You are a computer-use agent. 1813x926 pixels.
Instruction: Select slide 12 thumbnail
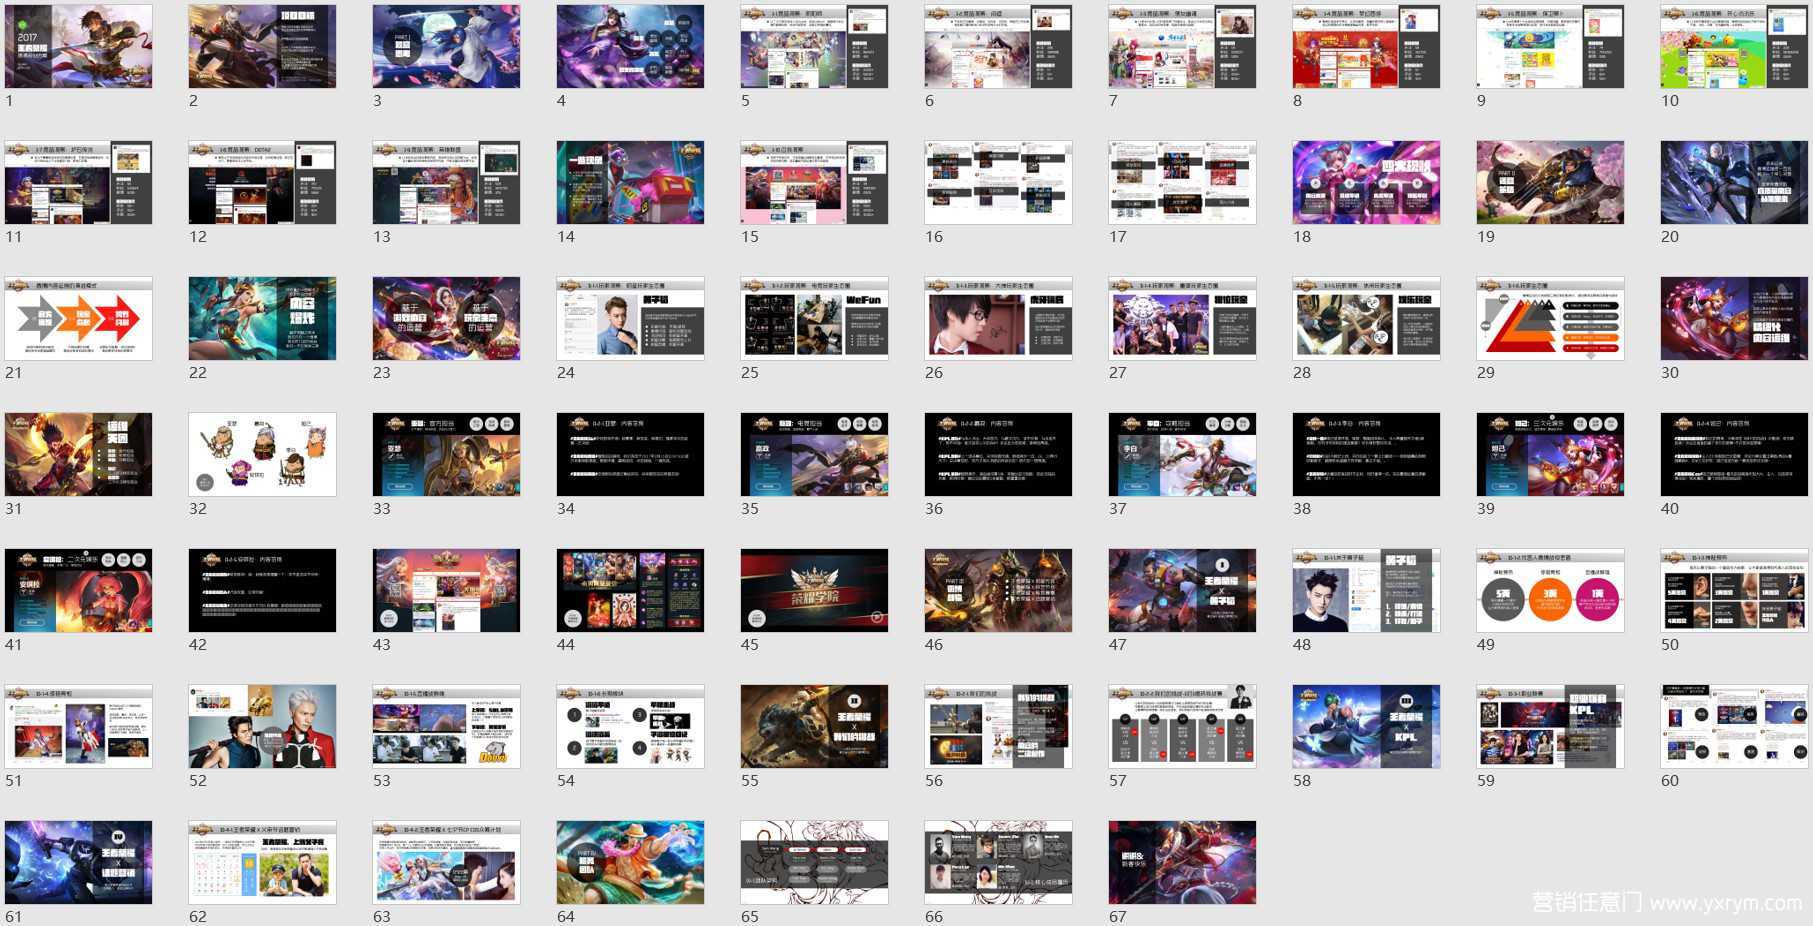[x=262, y=182]
